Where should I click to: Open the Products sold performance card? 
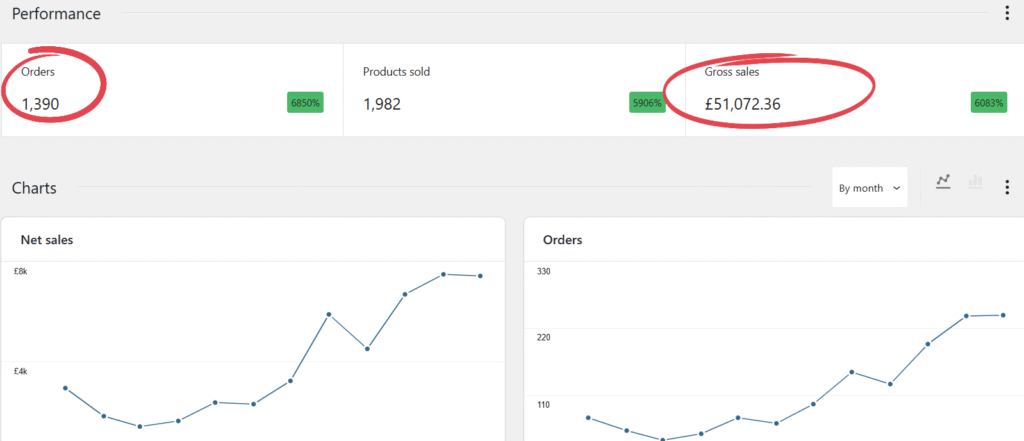[x=514, y=90]
